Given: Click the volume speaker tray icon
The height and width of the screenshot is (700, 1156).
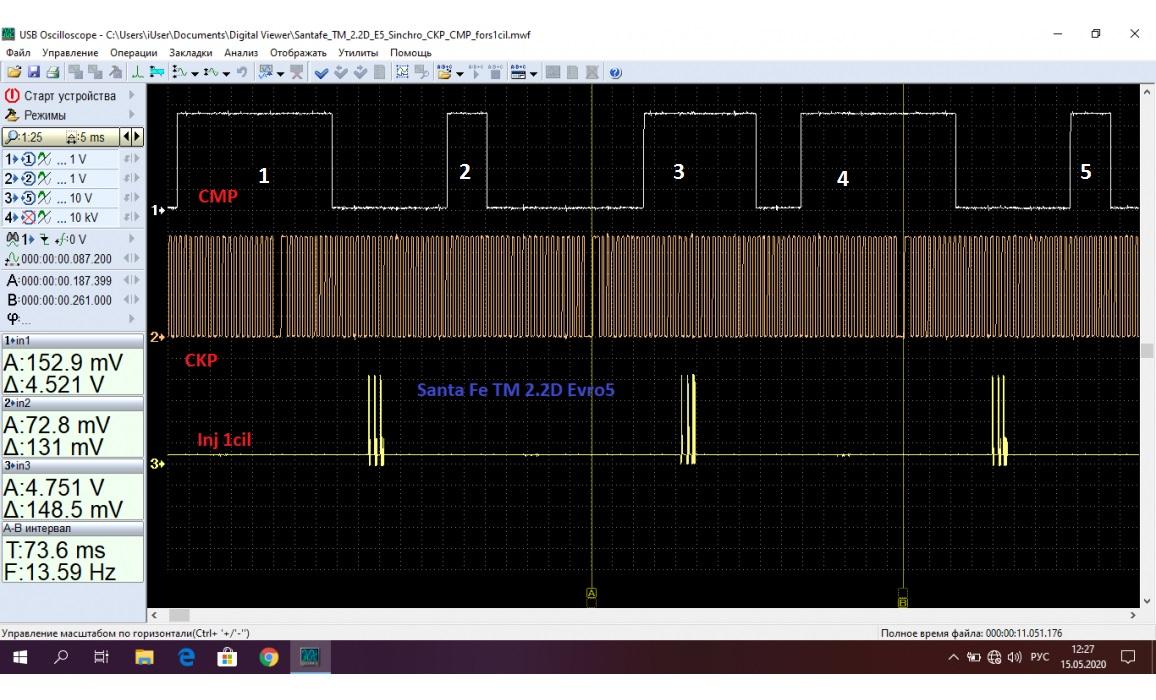Looking at the screenshot, I should [x=1014, y=656].
